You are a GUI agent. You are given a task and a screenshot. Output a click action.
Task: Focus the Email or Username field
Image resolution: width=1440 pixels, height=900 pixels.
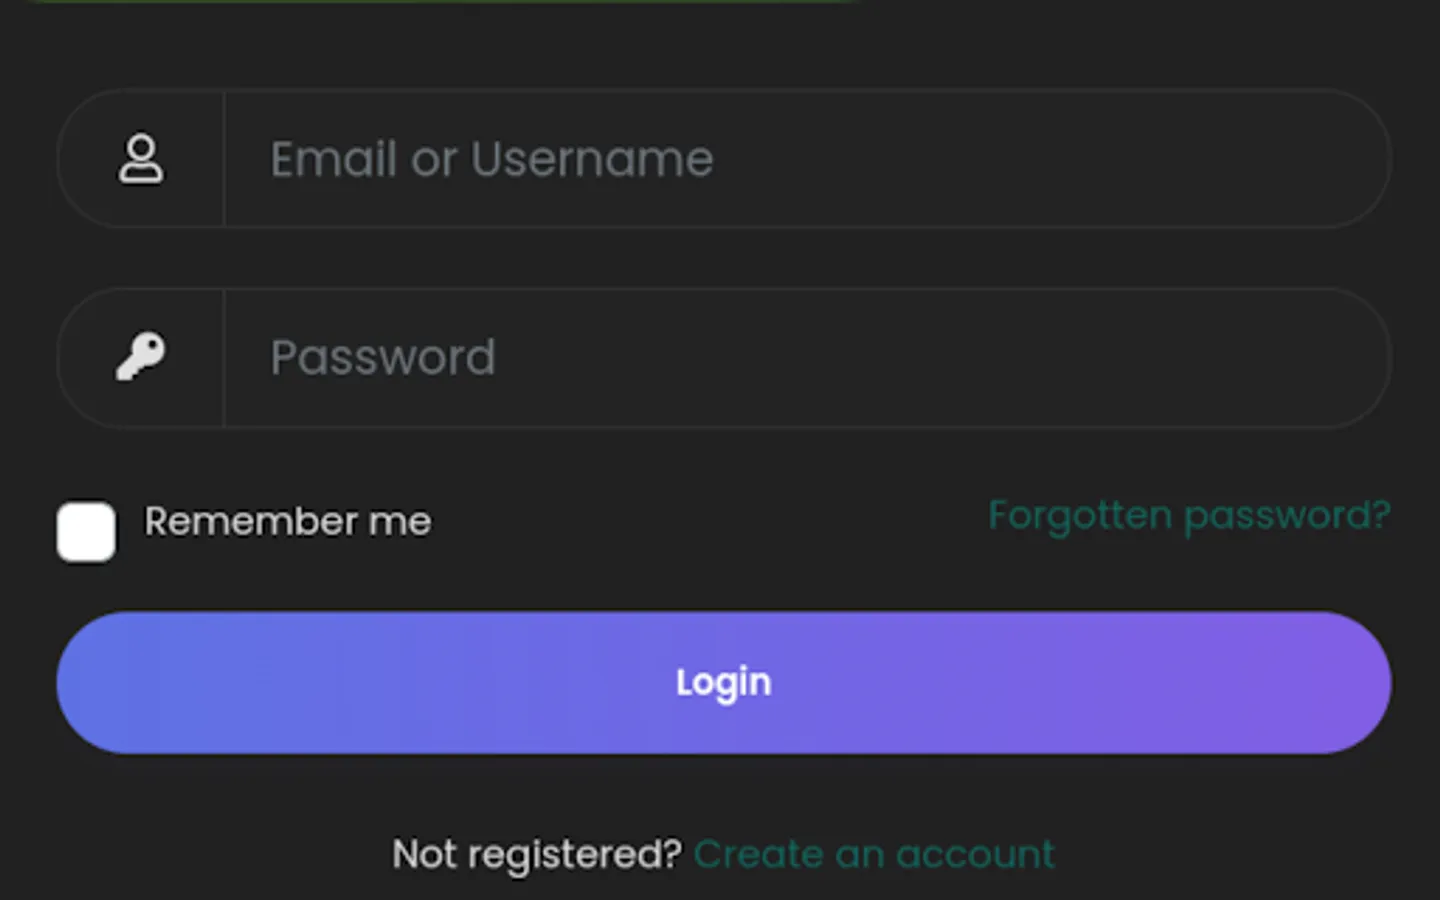click(x=800, y=159)
